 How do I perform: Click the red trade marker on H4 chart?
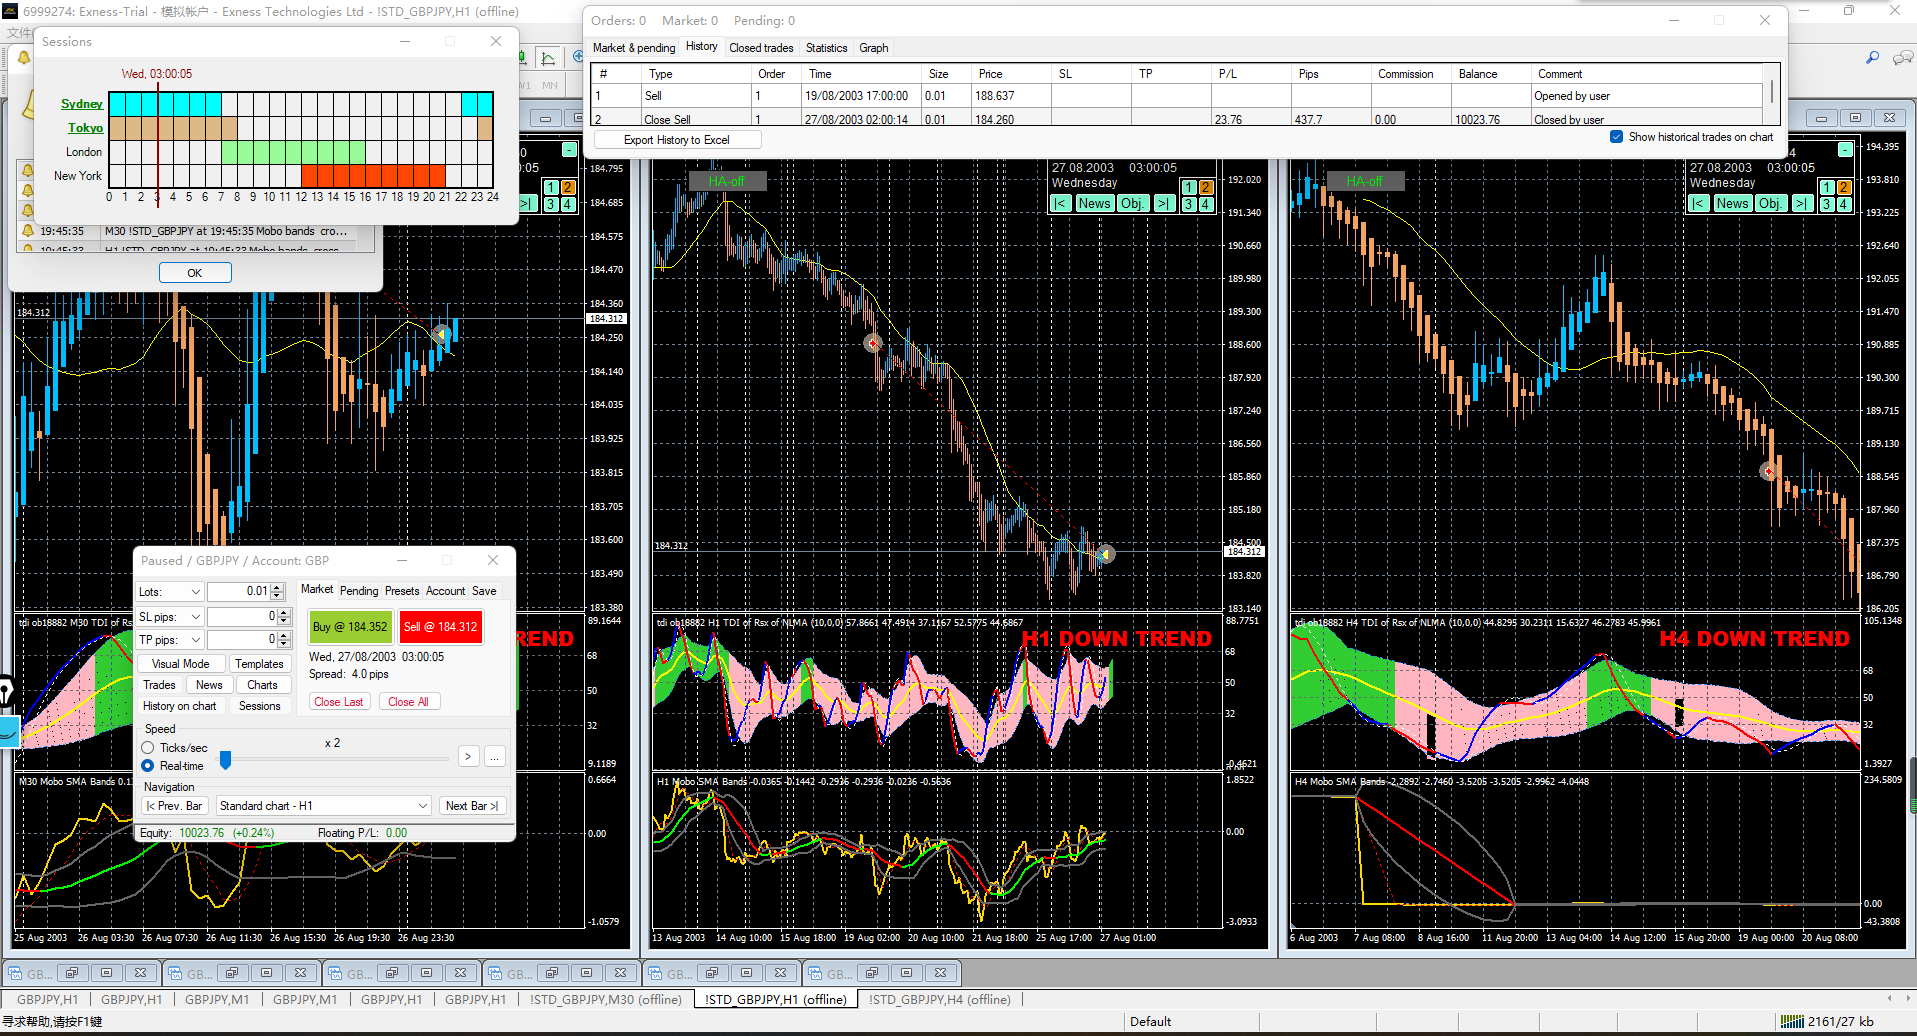click(1769, 471)
